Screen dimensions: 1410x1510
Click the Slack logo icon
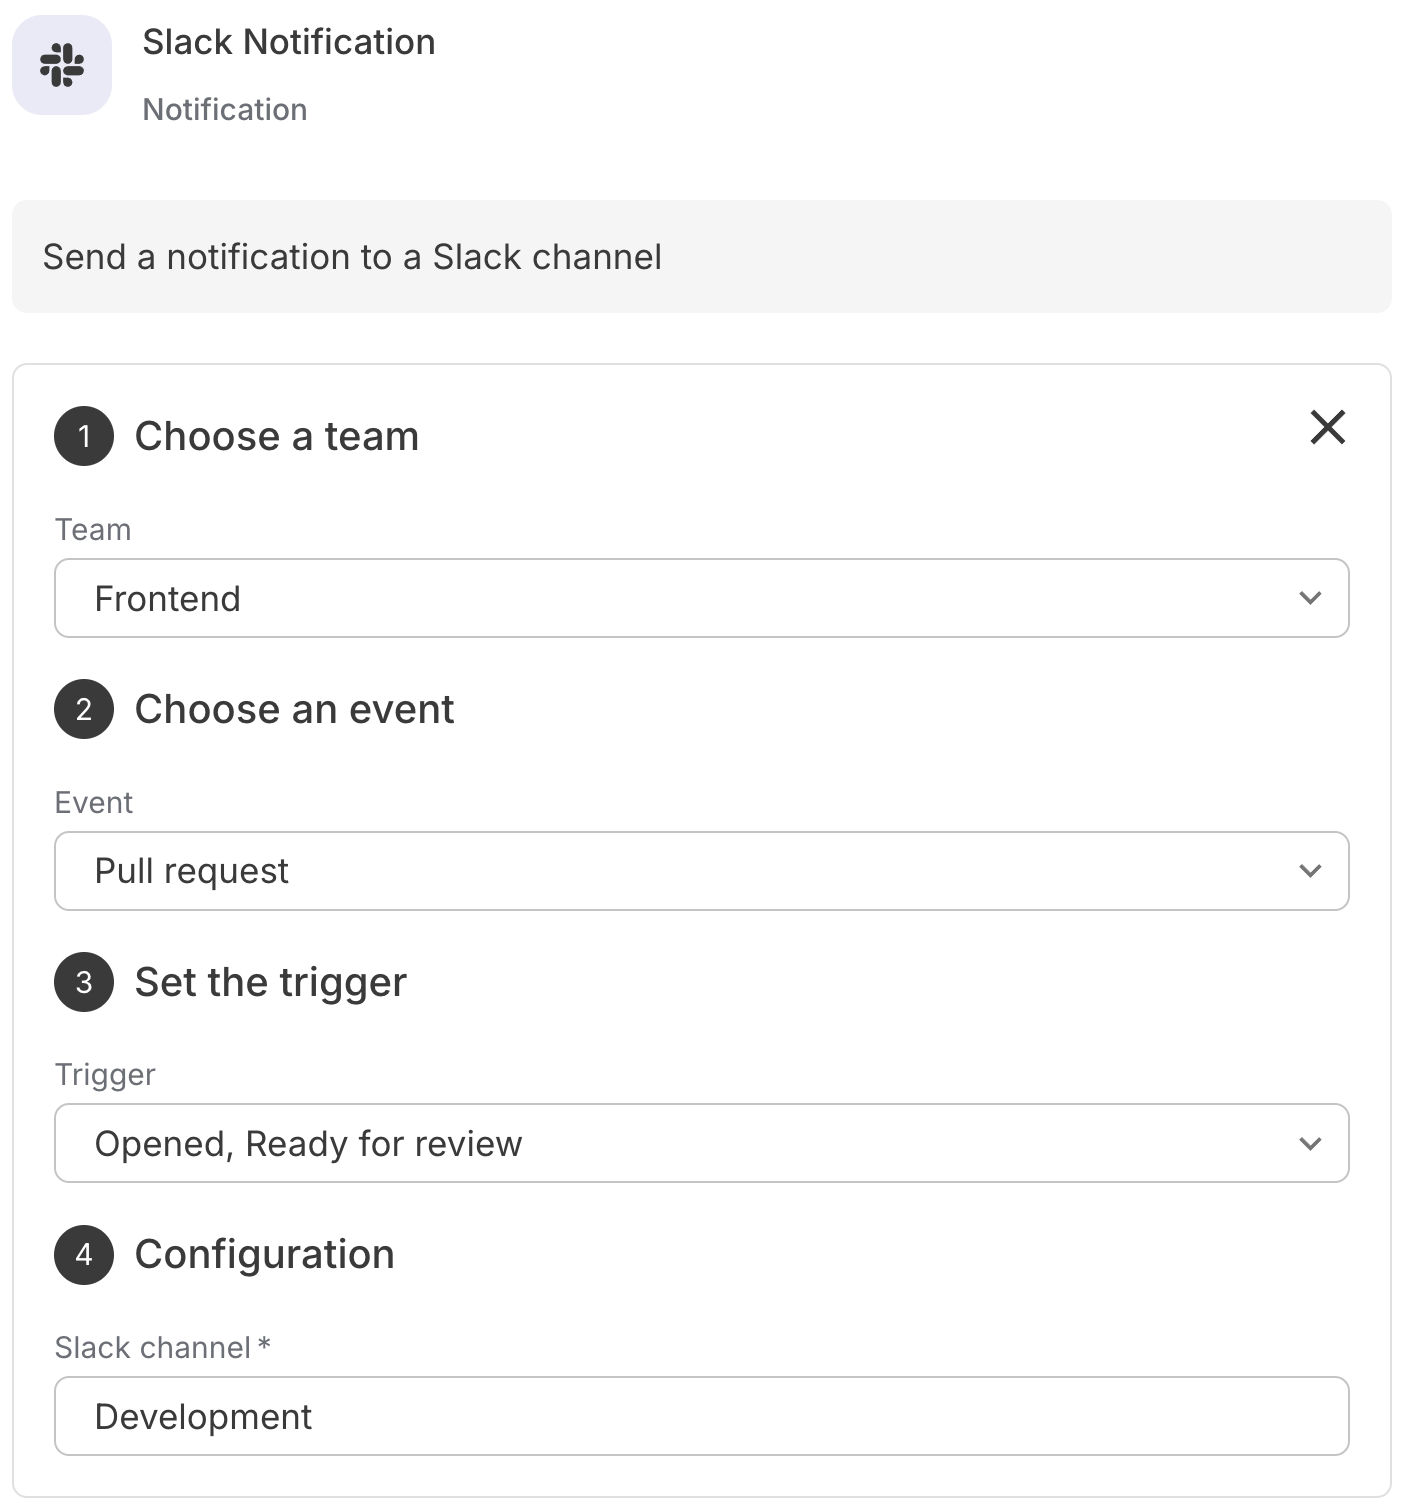click(62, 65)
